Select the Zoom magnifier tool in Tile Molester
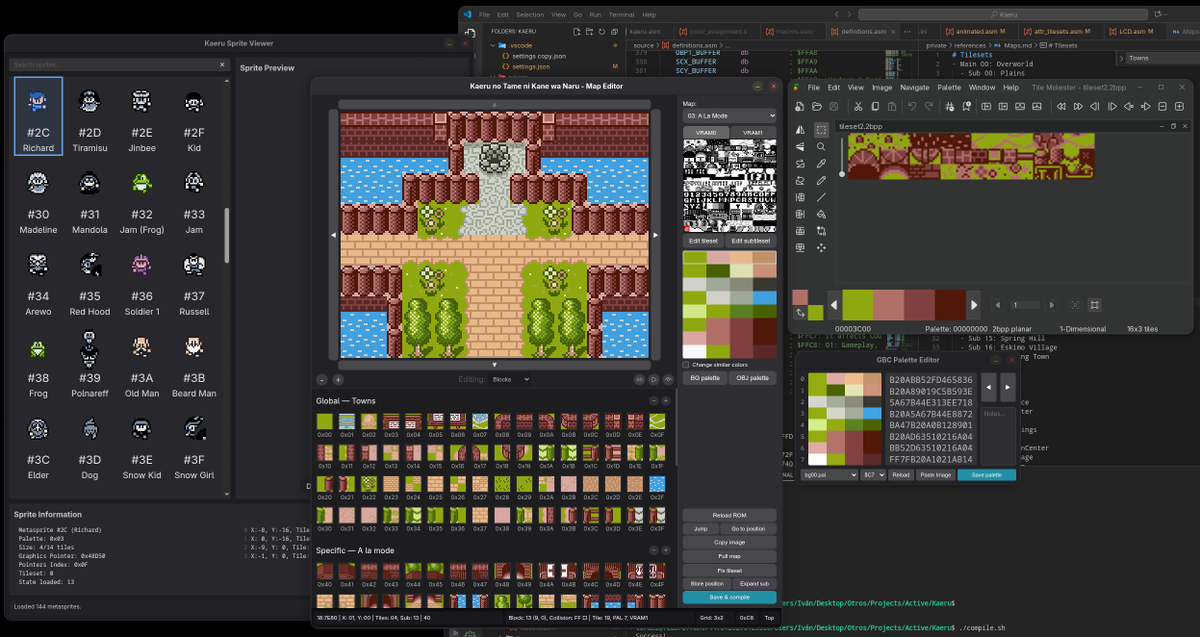The image size is (1200, 637). 821,146
